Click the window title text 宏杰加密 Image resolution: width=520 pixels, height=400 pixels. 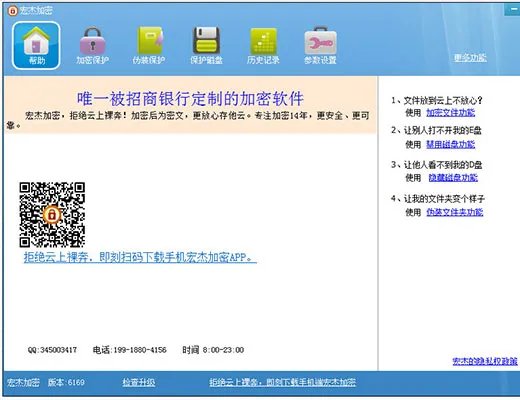[36, 11]
